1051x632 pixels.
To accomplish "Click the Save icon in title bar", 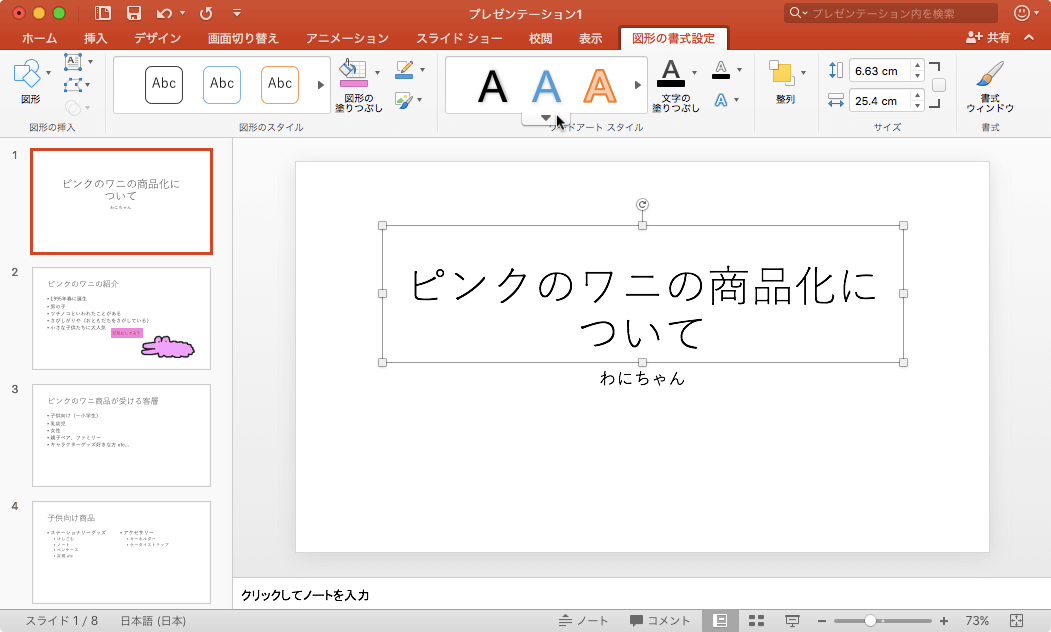I will (133, 13).
